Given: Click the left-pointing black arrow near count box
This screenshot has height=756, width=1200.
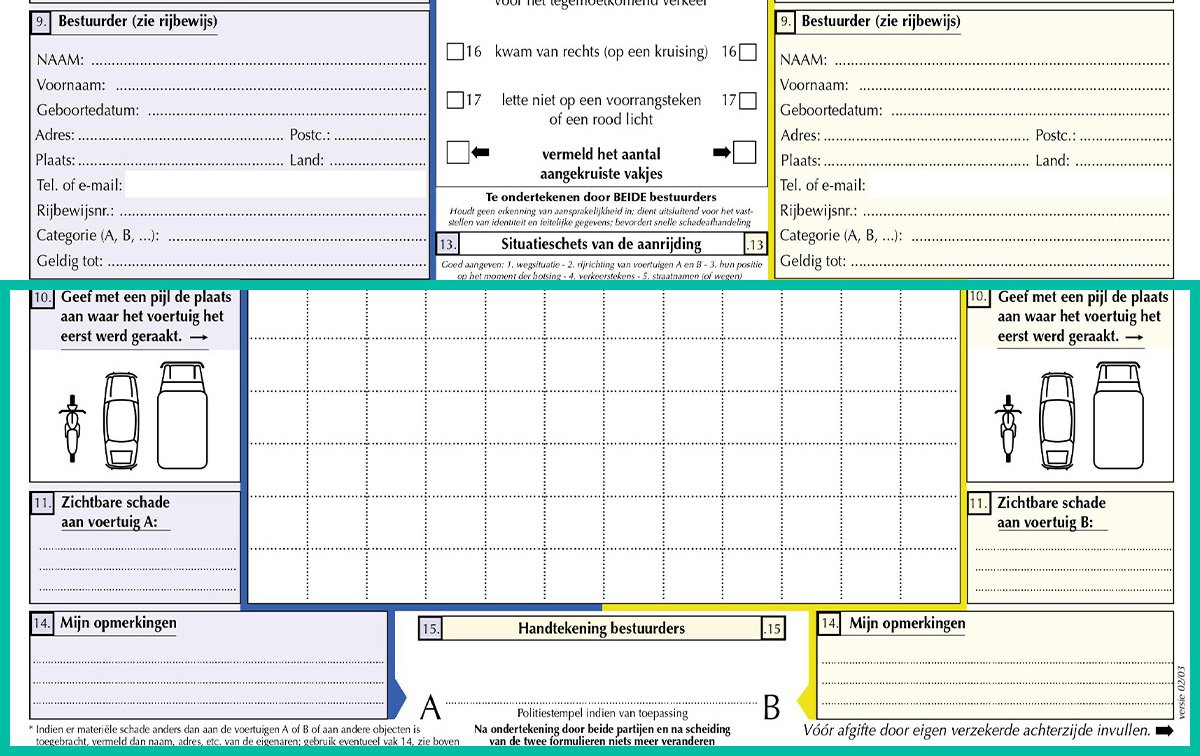Looking at the screenshot, I should click(480, 152).
